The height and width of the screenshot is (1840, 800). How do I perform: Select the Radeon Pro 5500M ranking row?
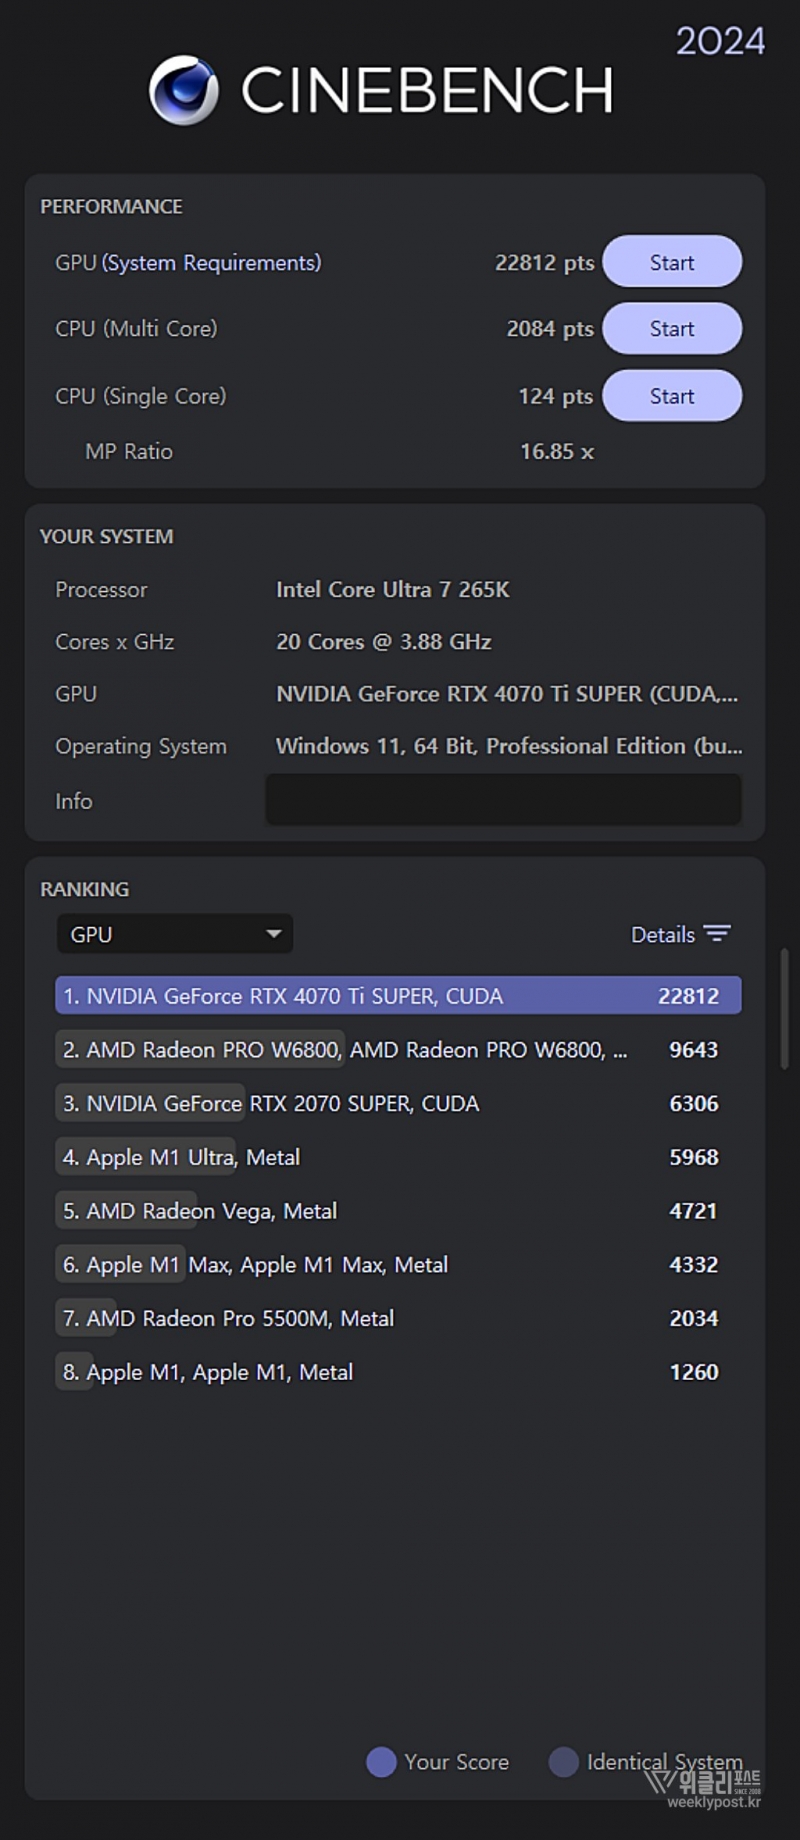click(x=398, y=1318)
